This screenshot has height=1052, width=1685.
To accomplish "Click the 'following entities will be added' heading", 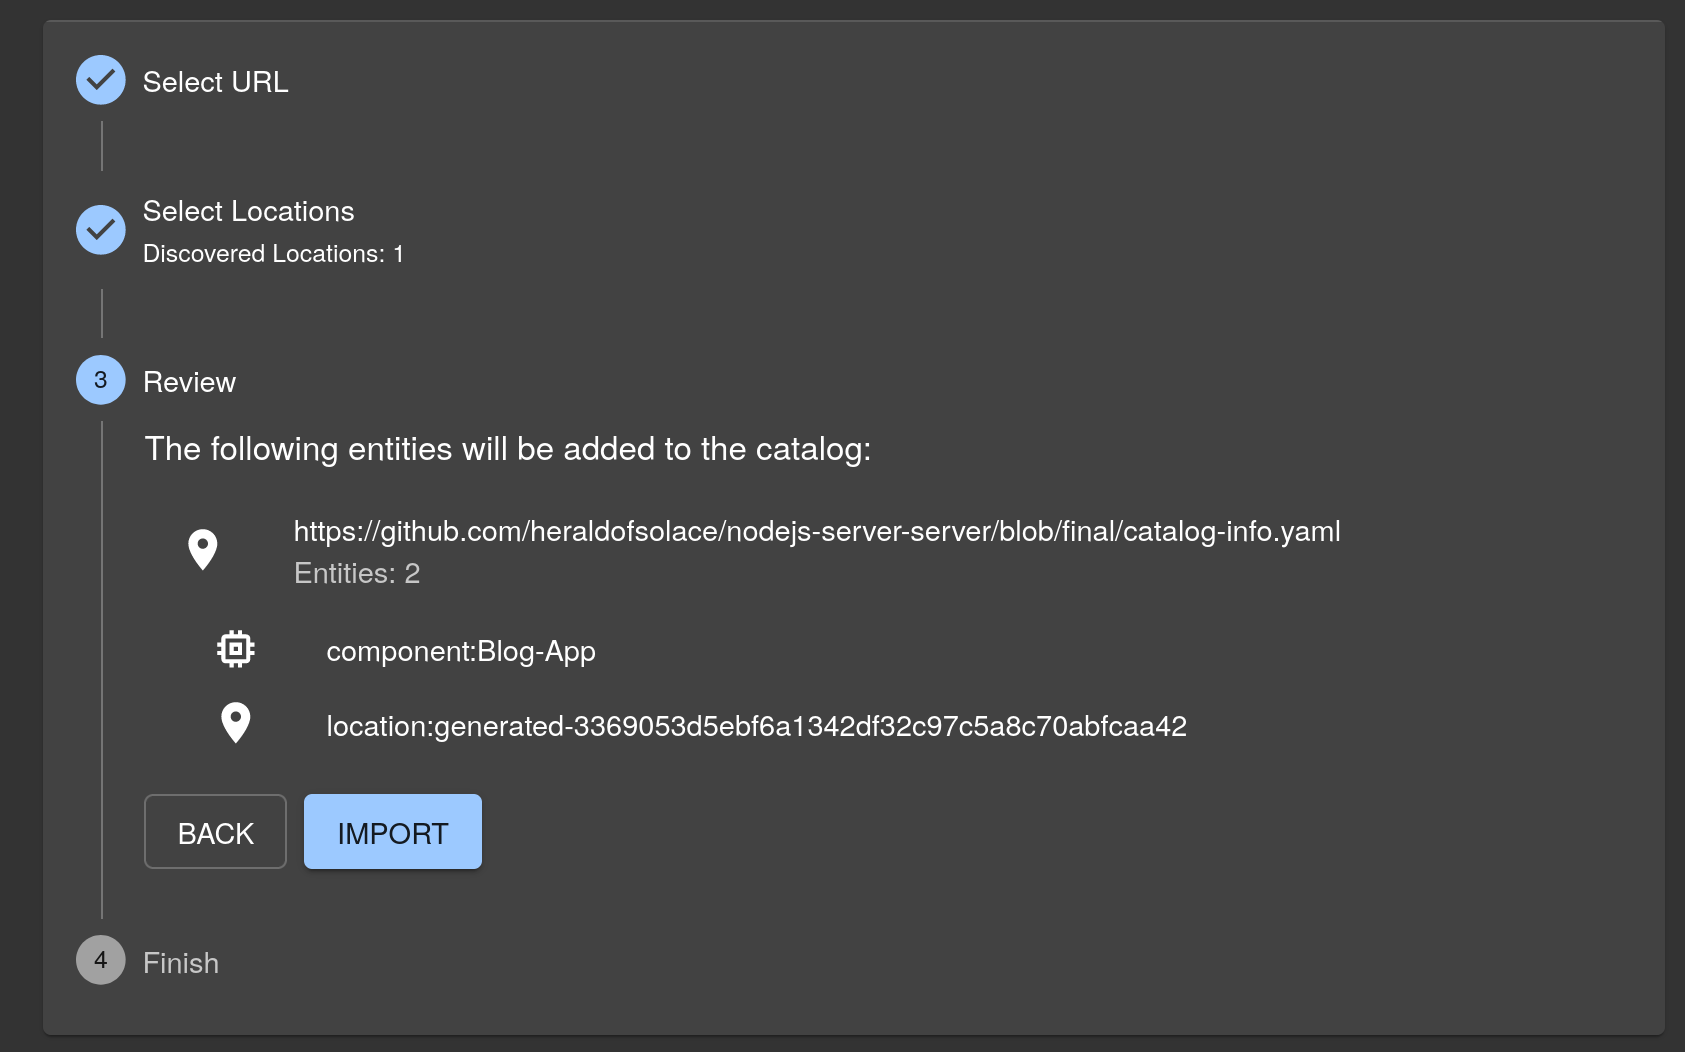I will click(507, 449).
